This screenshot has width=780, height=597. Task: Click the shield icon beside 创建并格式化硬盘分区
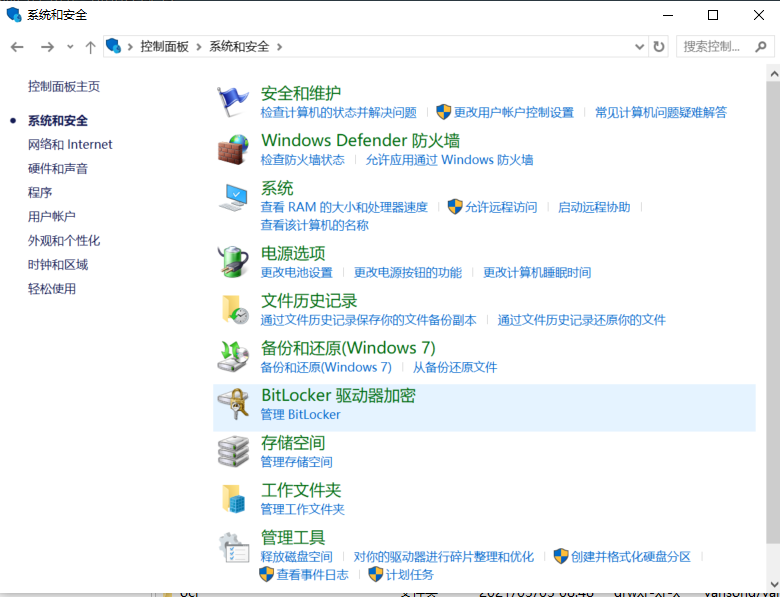(561, 556)
